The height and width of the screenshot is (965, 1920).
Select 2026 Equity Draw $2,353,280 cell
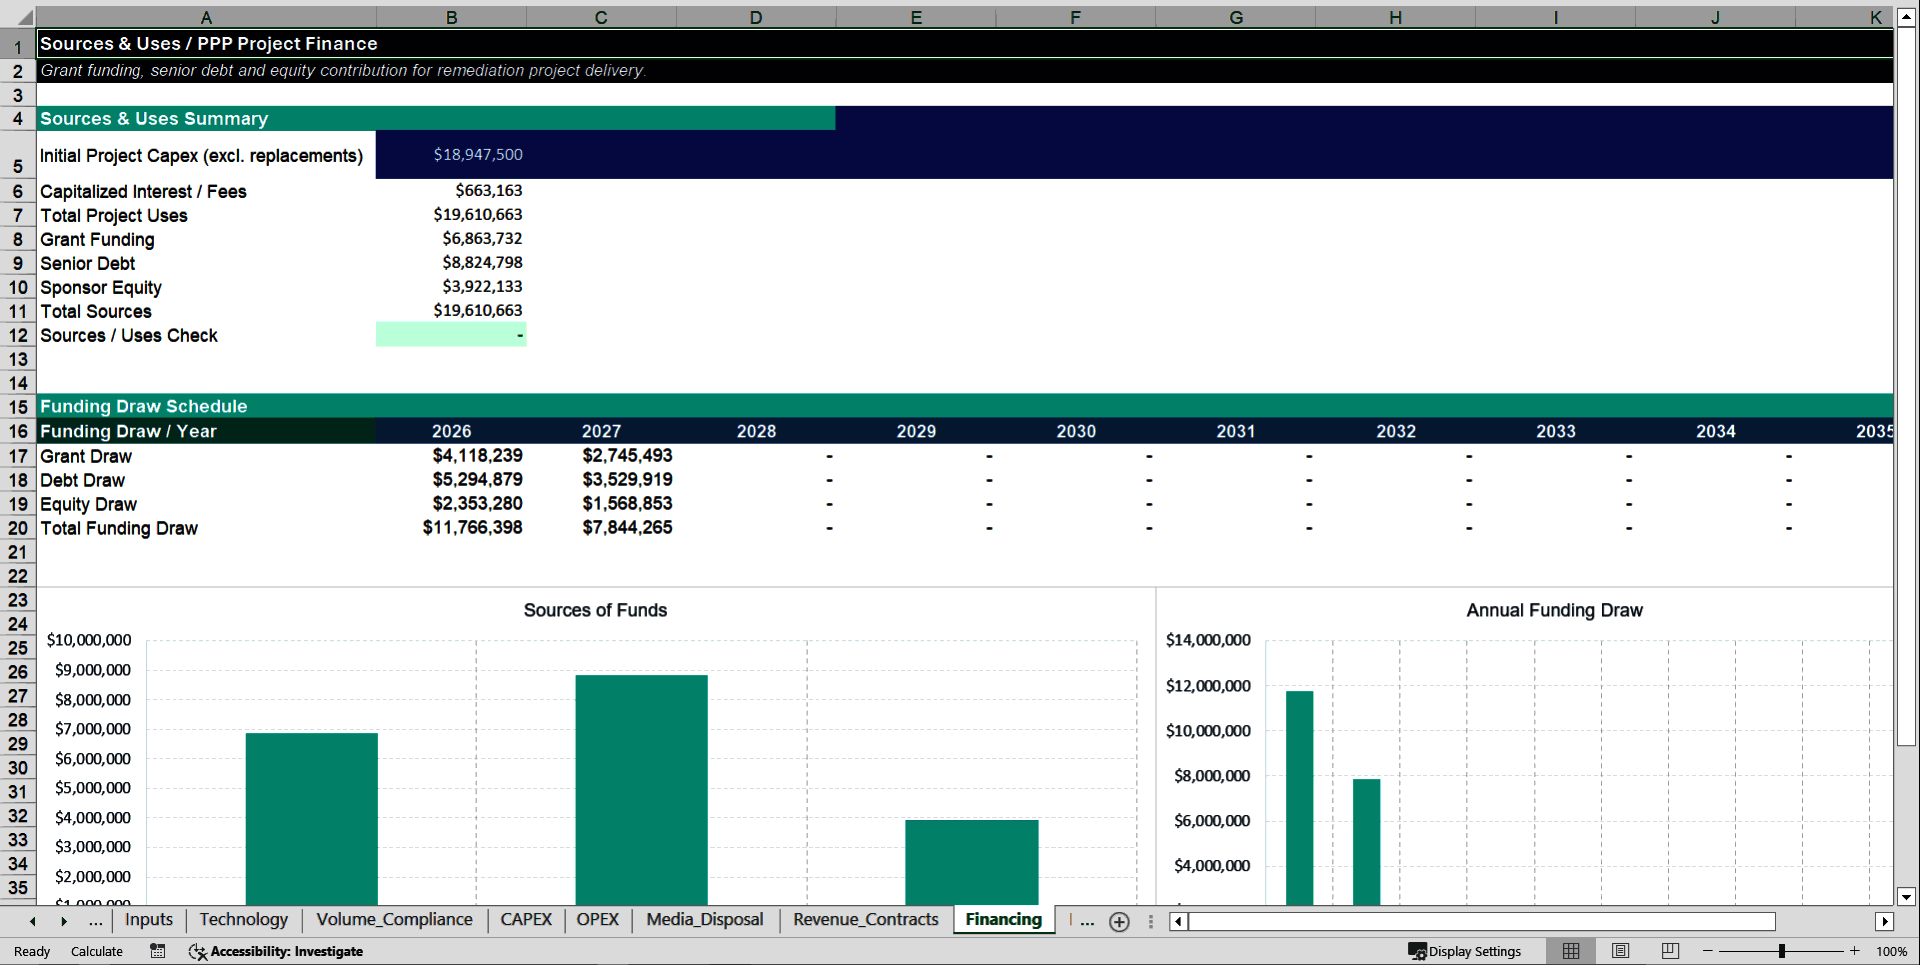pyautogui.click(x=451, y=504)
